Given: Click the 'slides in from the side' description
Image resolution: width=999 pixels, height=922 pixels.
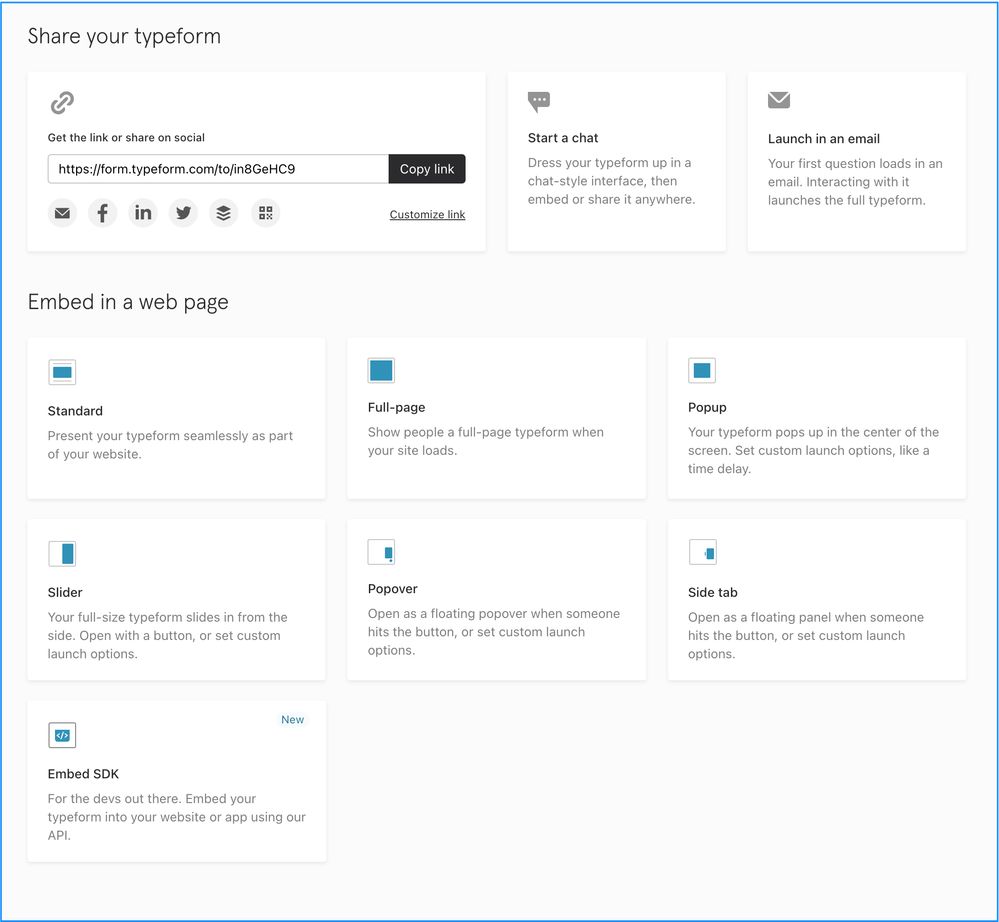Looking at the screenshot, I should click(168, 635).
